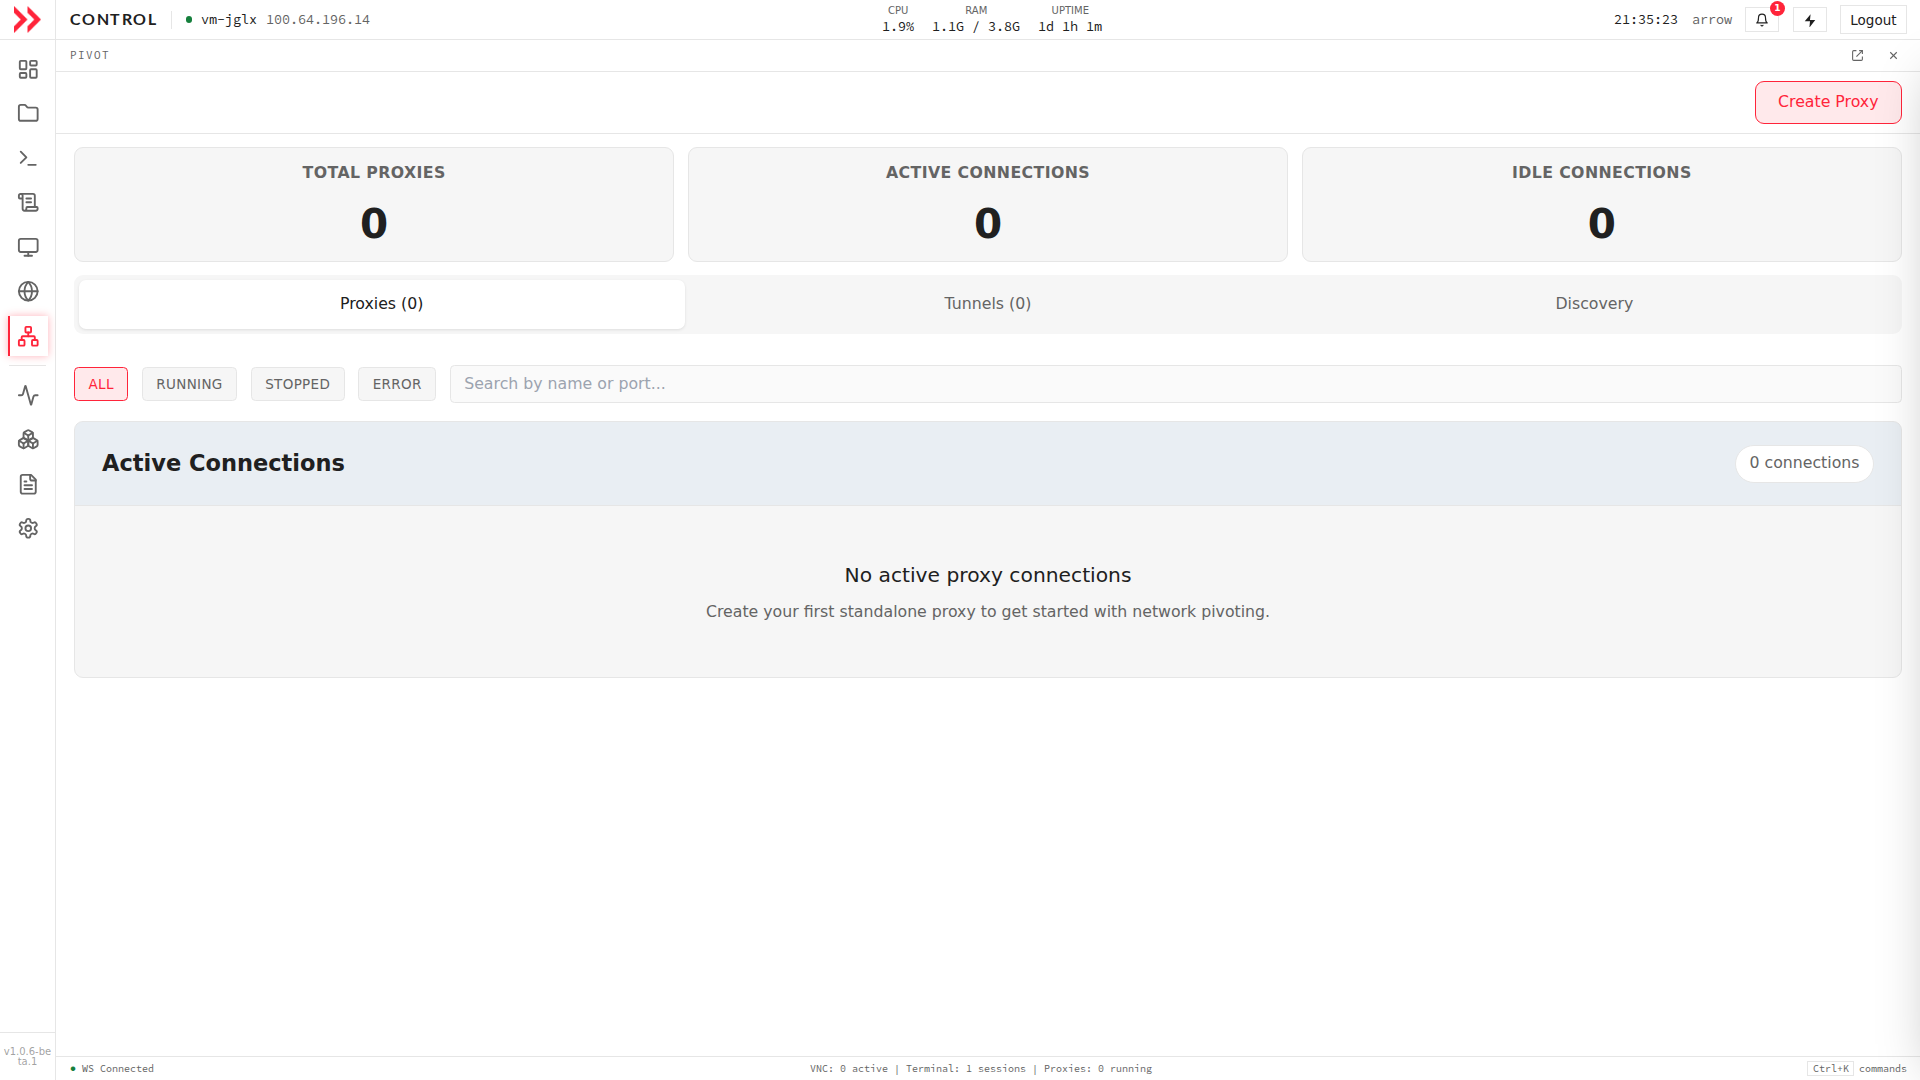The height and width of the screenshot is (1080, 1920).
Task: Click Terminal: 1 sessions in status bar
Action: tap(966, 1069)
